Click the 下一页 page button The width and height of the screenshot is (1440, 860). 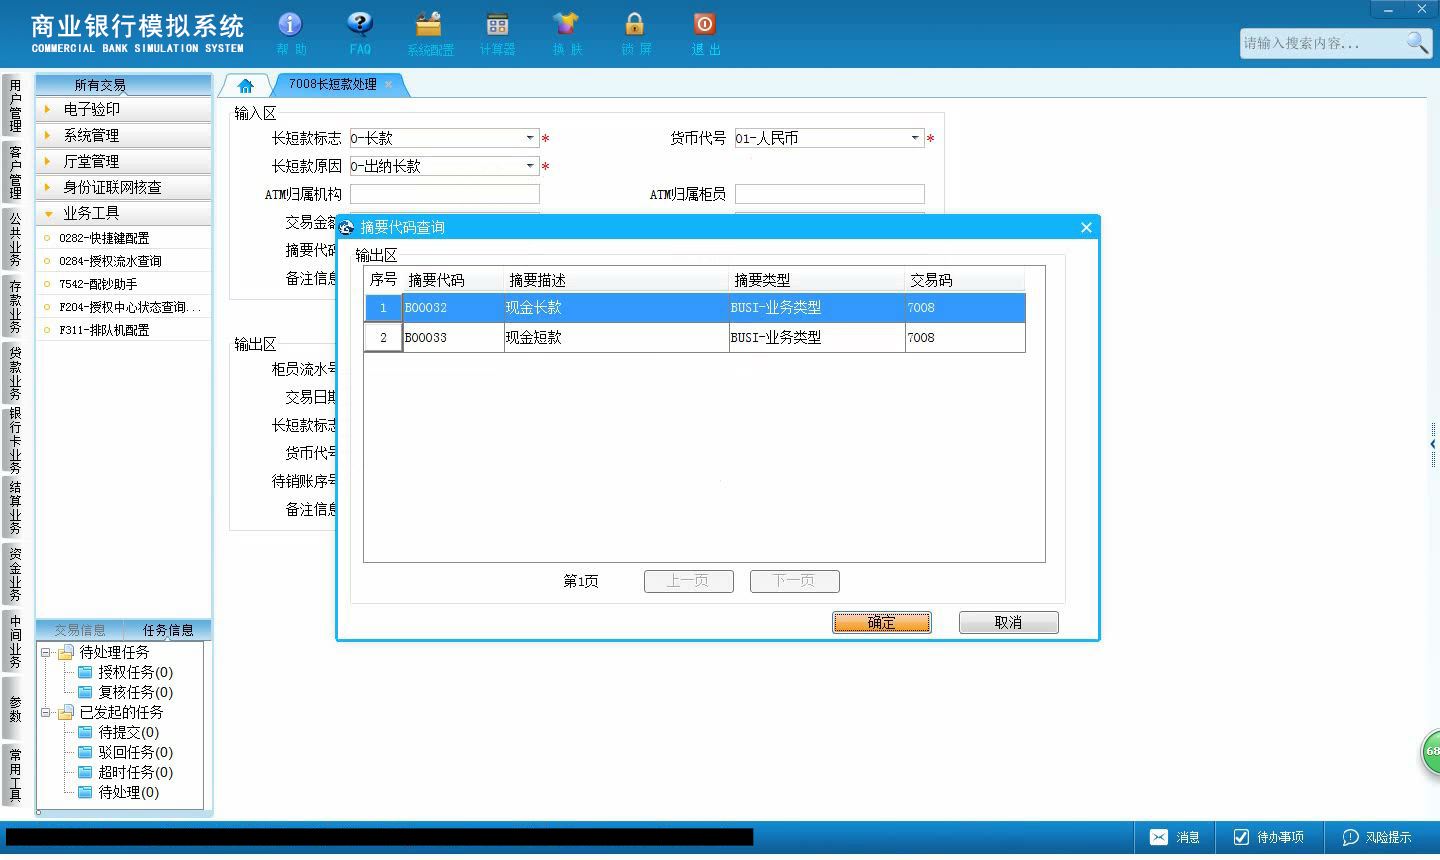(x=794, y=581)
